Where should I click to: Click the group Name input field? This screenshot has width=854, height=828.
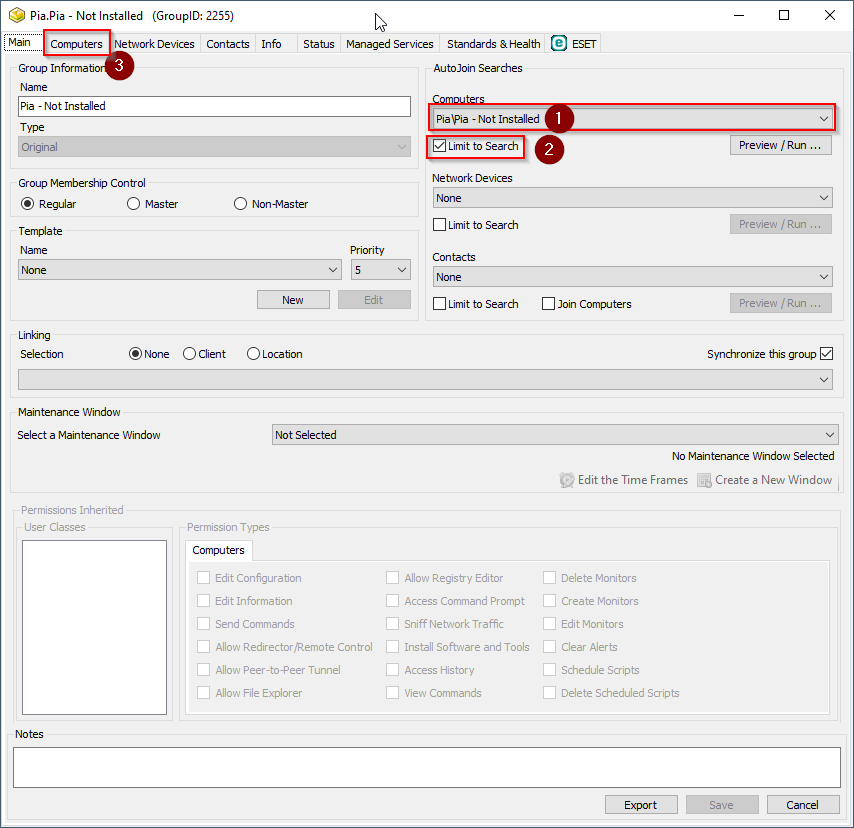[214, 106]
